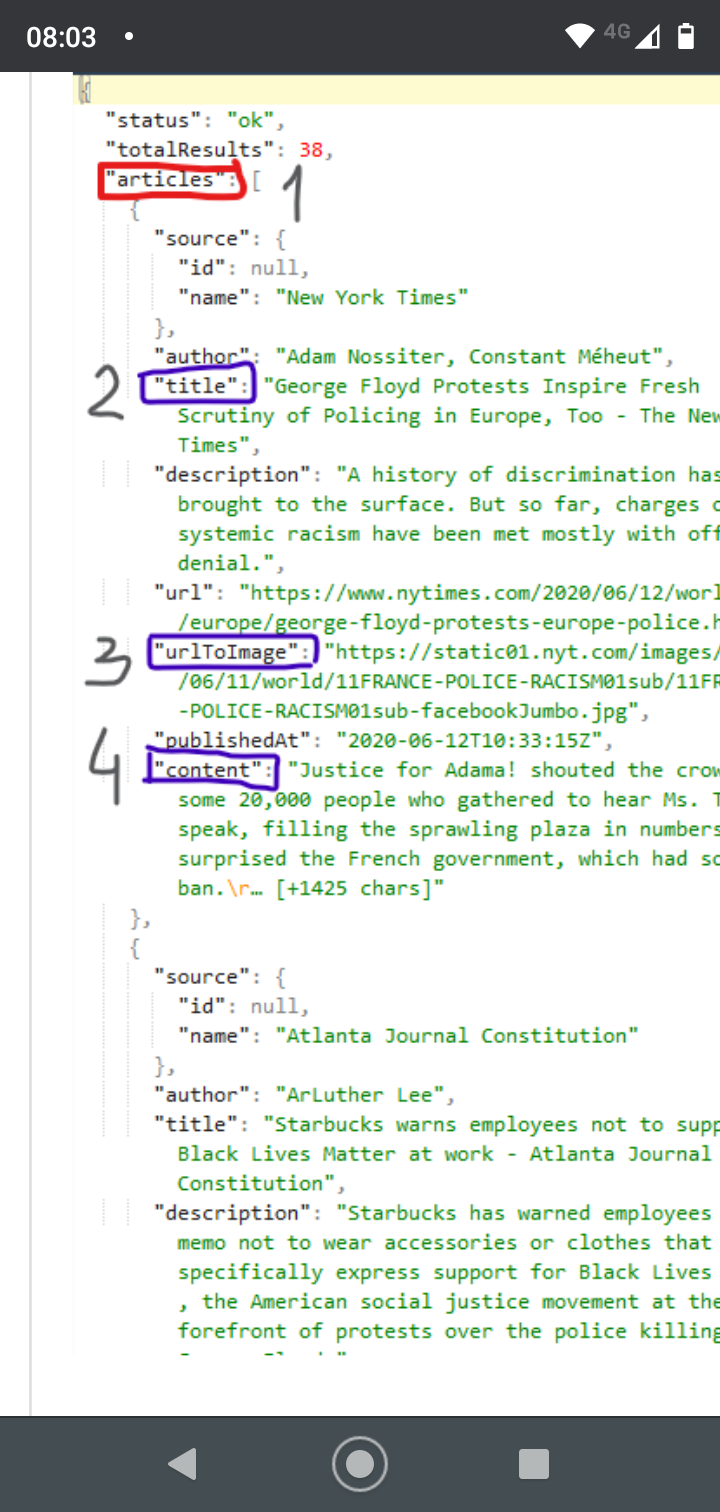Select the "George Floyd Protests Inspire Fresh" title text

[481, 386]
